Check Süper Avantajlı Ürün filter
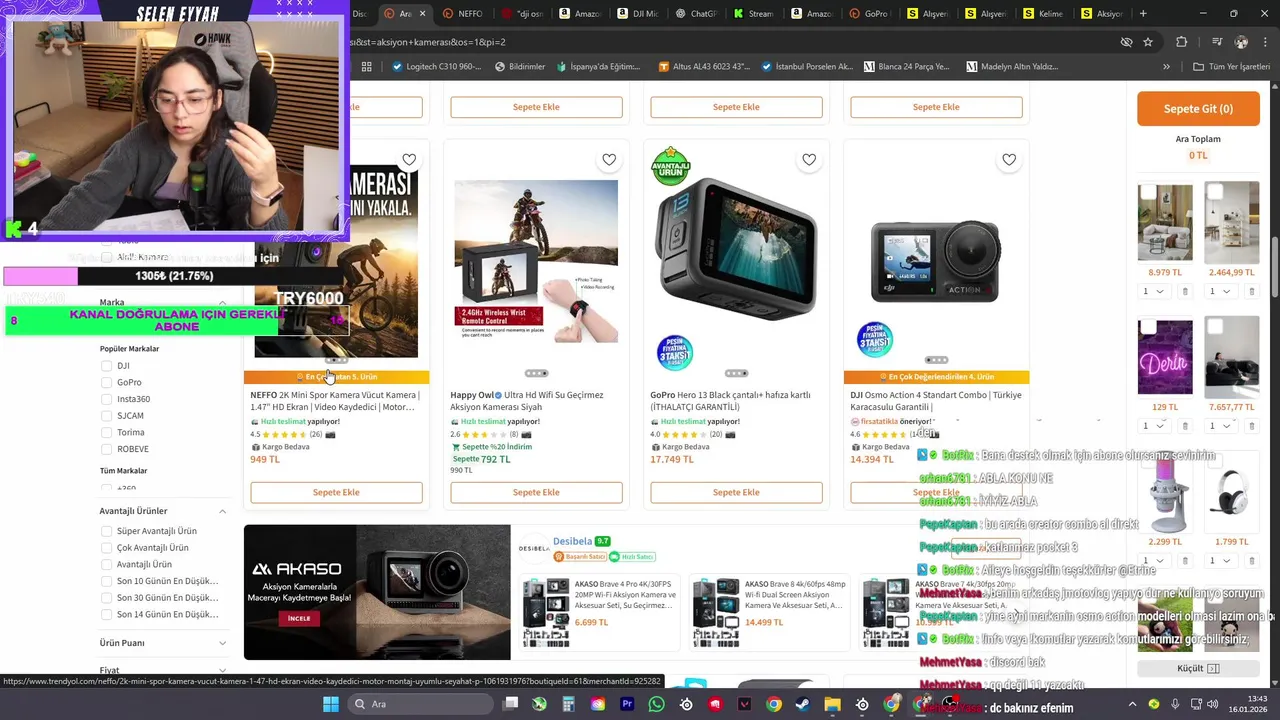Viewport: 1280px width, 720px height. coord(106,531)
